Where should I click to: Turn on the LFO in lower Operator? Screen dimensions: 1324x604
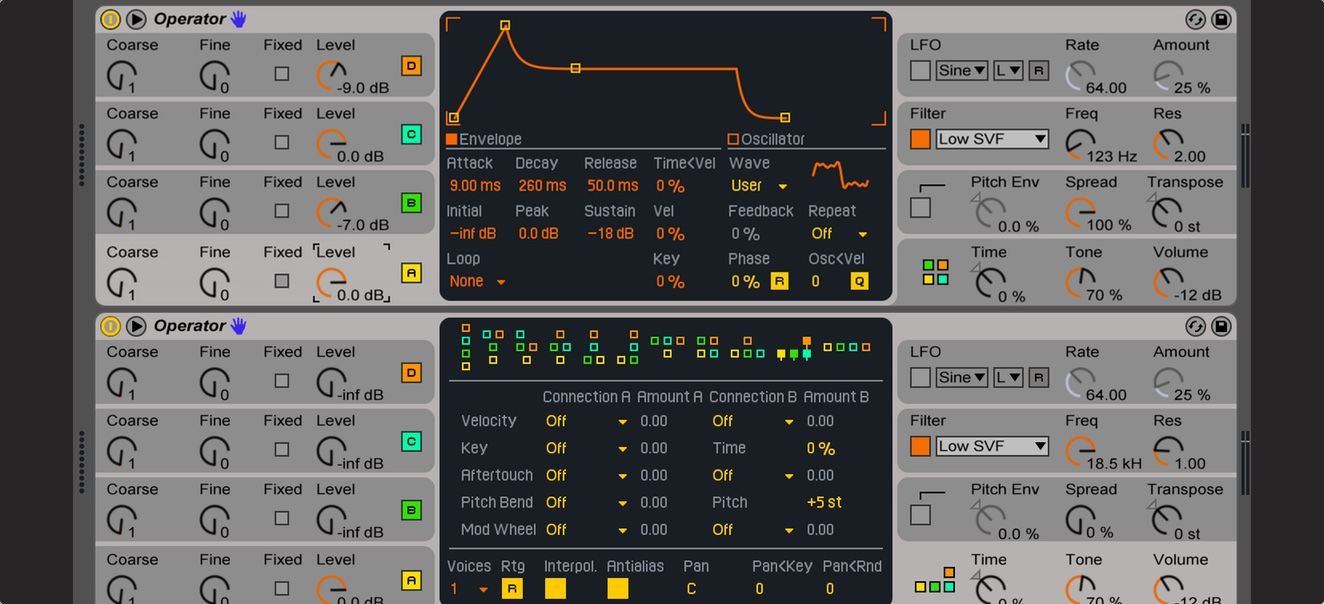pyautogui.click(x=920, y=377)
